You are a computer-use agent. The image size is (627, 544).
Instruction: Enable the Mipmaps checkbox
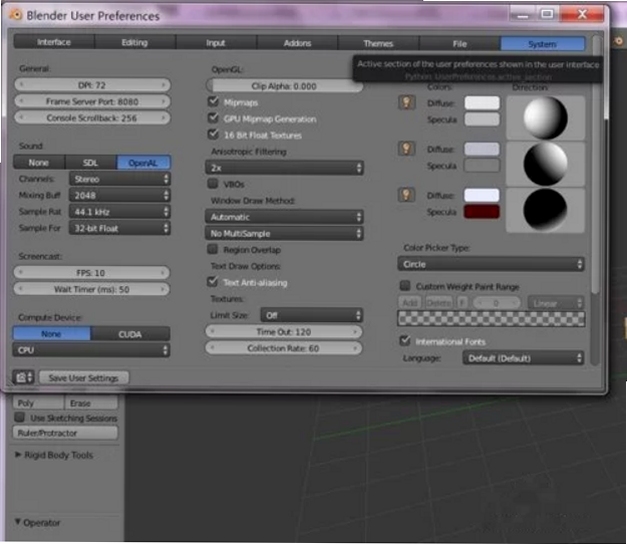tap(213, 102)
